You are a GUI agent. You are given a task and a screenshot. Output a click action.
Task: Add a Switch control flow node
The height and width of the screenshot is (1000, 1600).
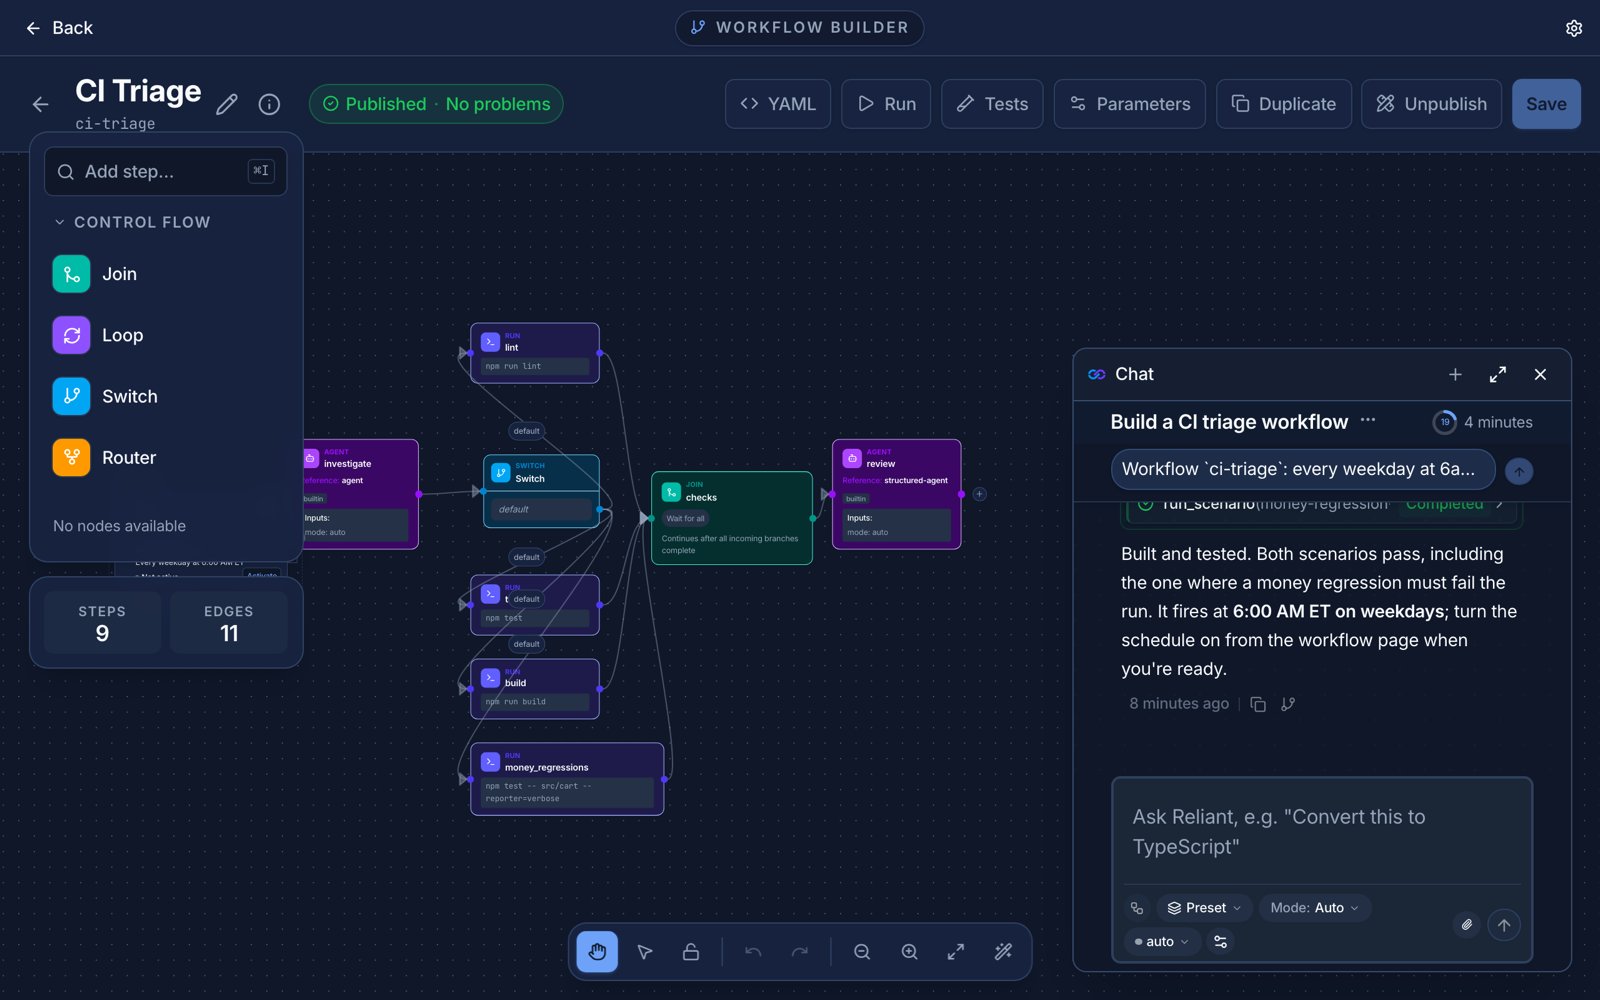pyautogui.click(x=166, y=396)
